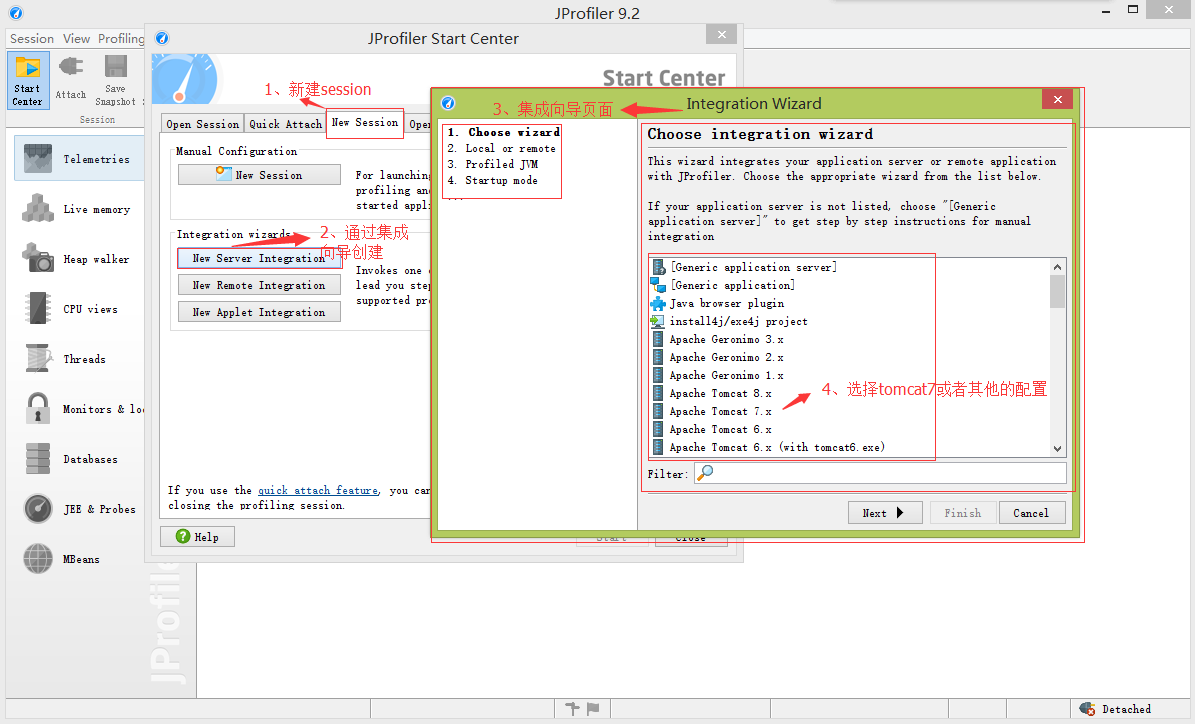
Task: Click the Cancel button in wizard
Action: 1032,513
